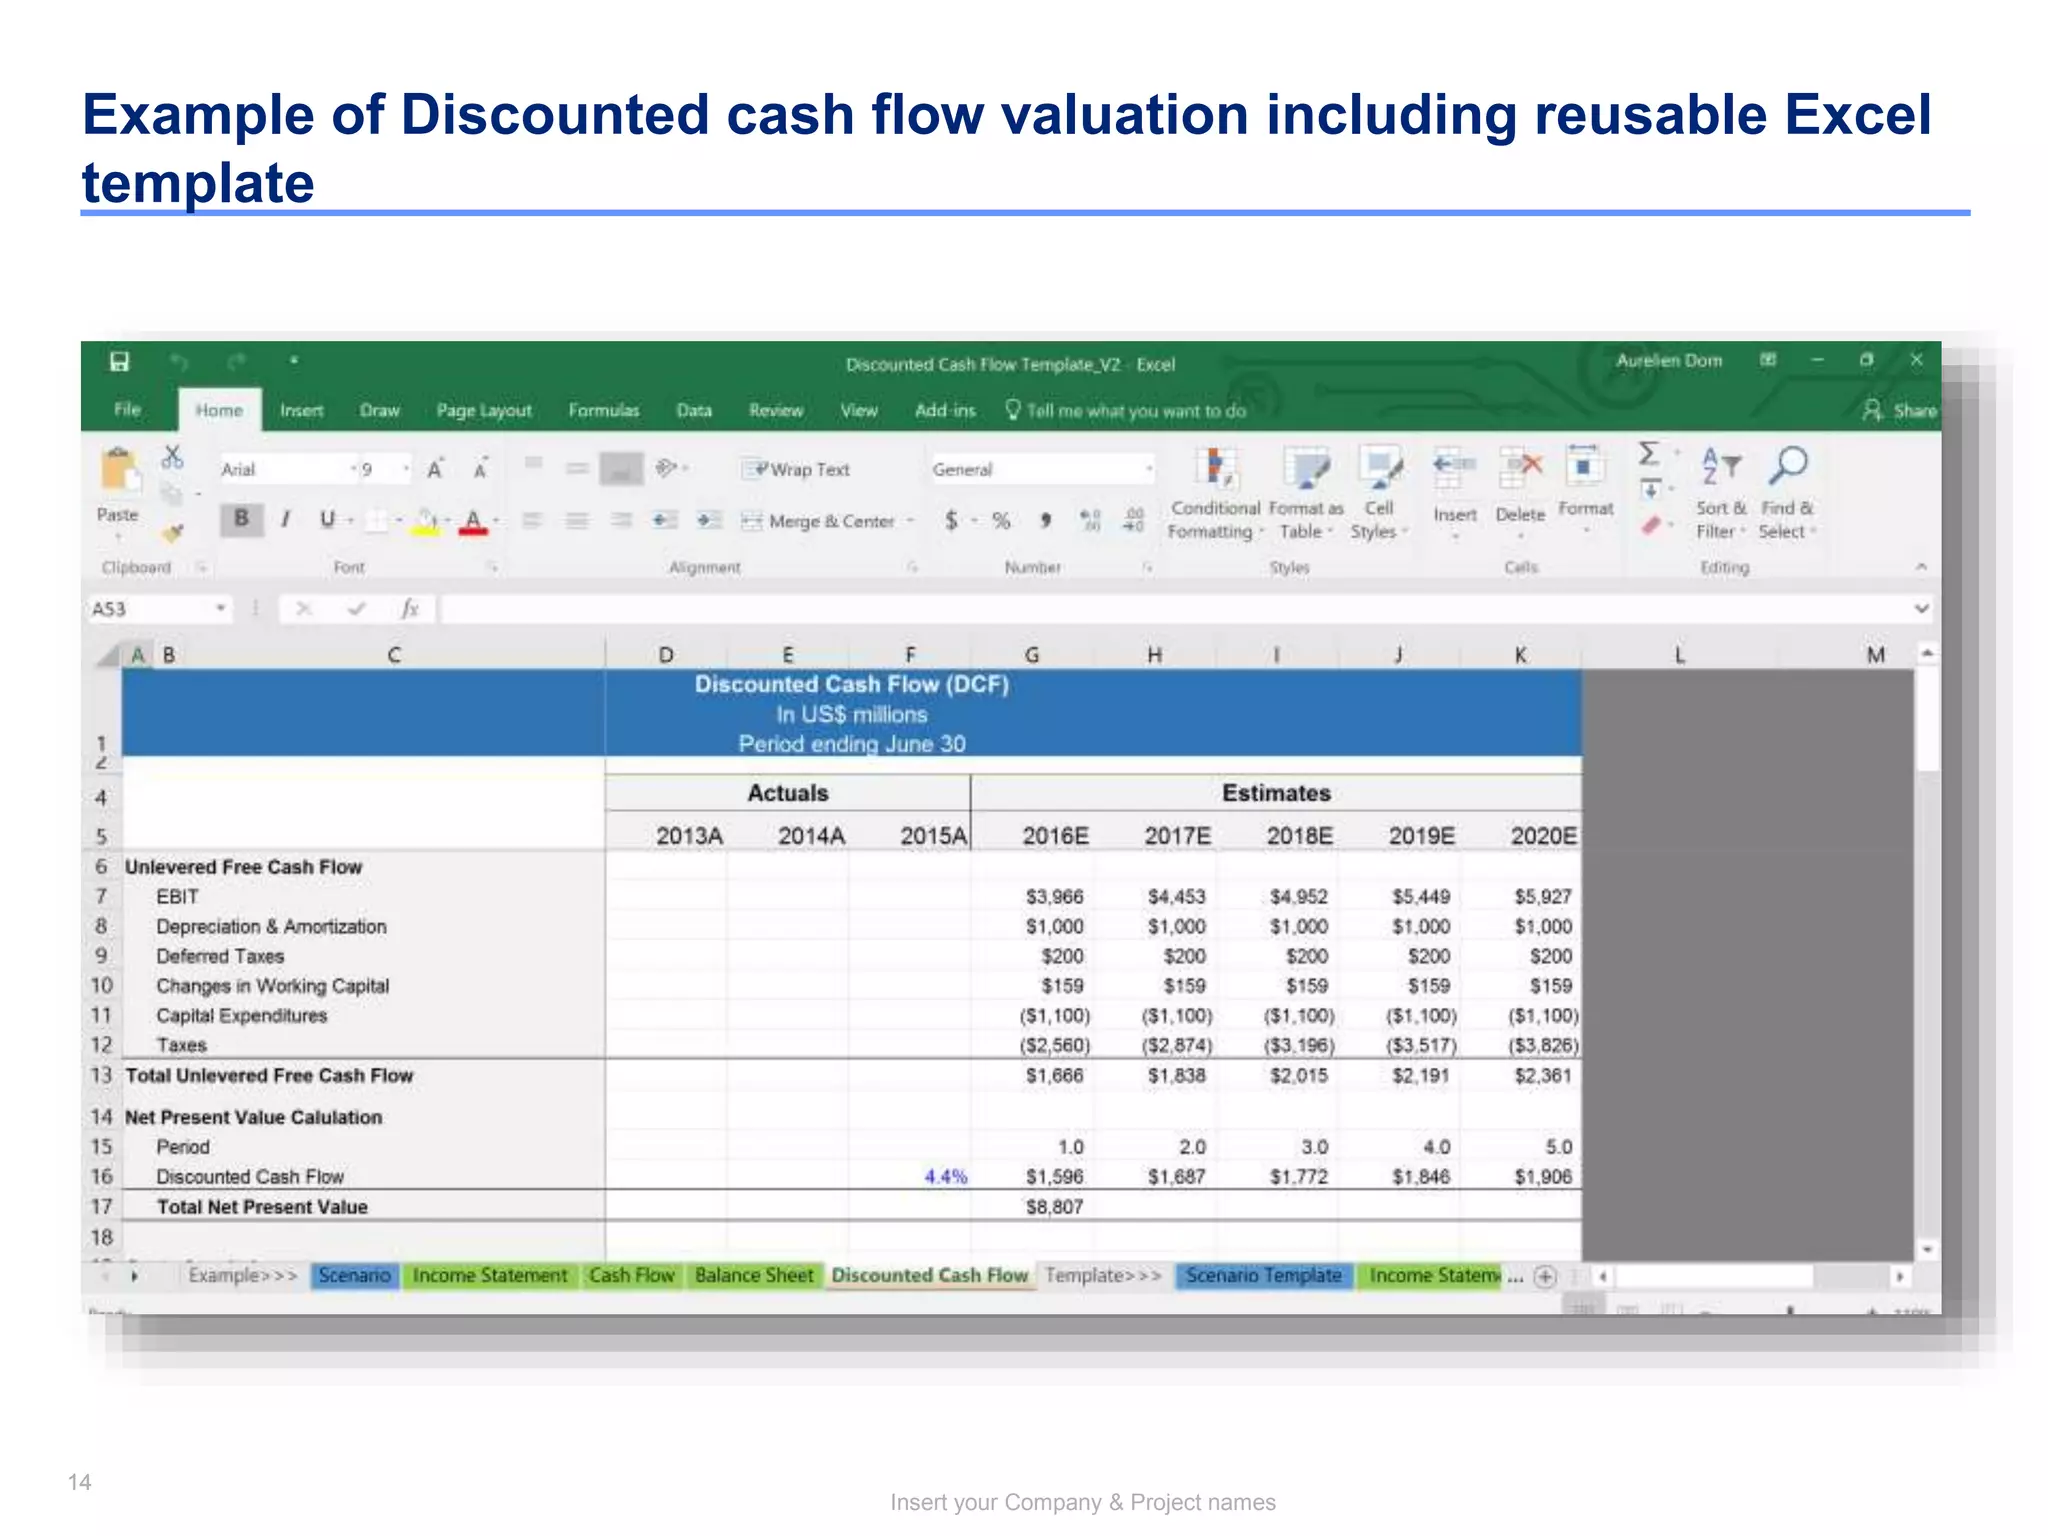Switch to the Review ribbon tab
The width and height of the screenshot is (2048, 1536).
[x=776, y=411]
